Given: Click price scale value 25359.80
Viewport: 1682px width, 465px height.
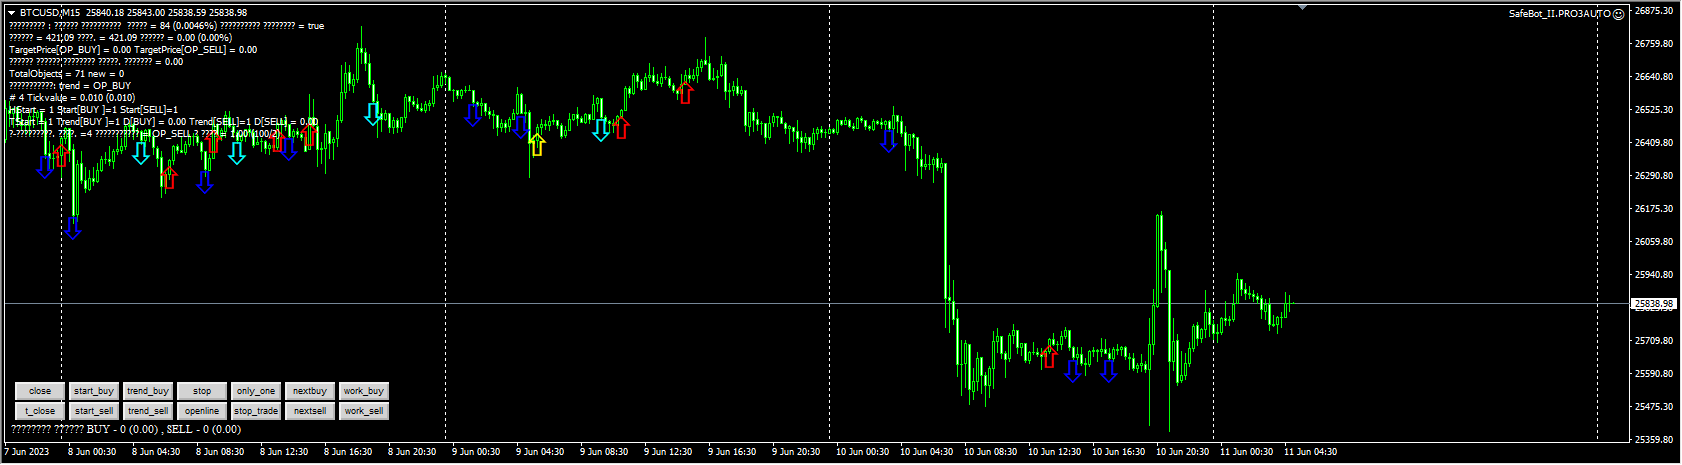Looking at the screenshot, I should [1654, 440].
